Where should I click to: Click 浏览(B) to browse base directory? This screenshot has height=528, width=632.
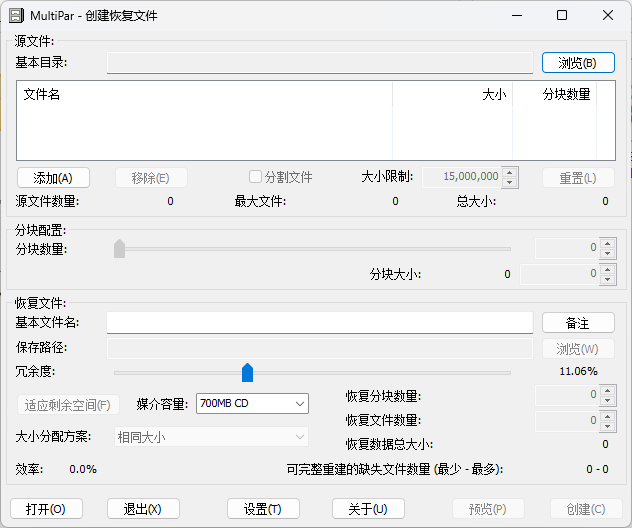coord(578,63)
